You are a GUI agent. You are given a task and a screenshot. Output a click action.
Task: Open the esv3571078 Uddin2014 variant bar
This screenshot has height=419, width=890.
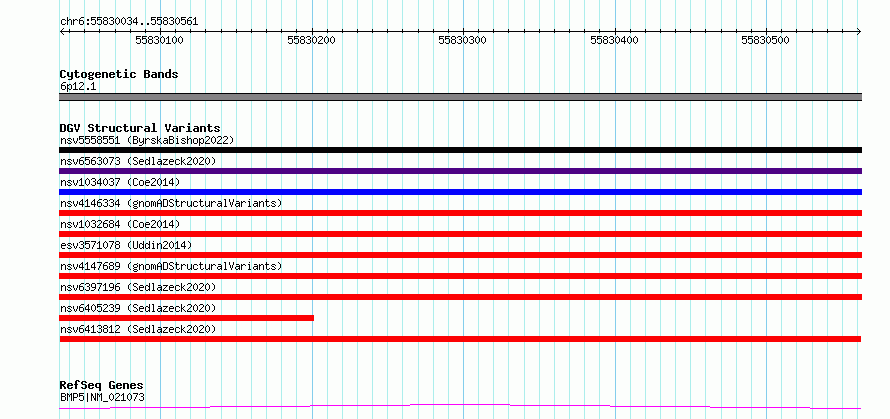[x=460, y=255]
